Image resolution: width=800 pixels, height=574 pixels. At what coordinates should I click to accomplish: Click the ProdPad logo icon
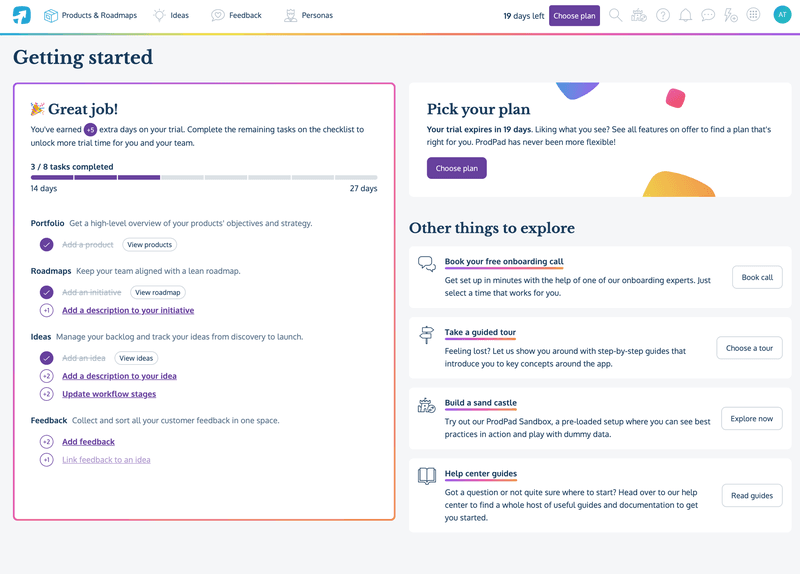coord(21,15)
